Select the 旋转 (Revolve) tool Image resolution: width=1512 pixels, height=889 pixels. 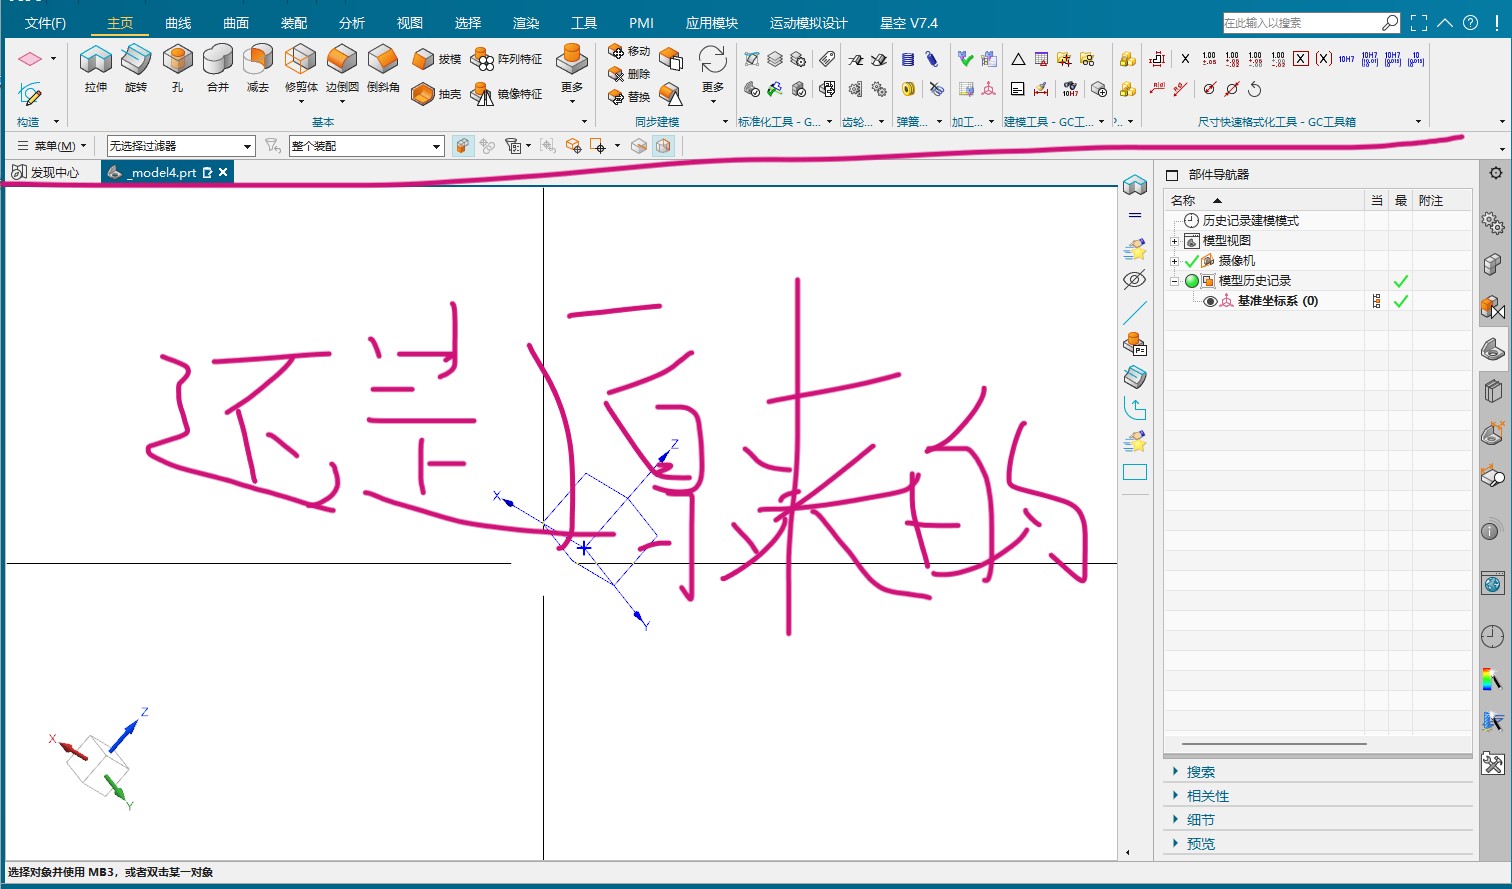point(136,68)
